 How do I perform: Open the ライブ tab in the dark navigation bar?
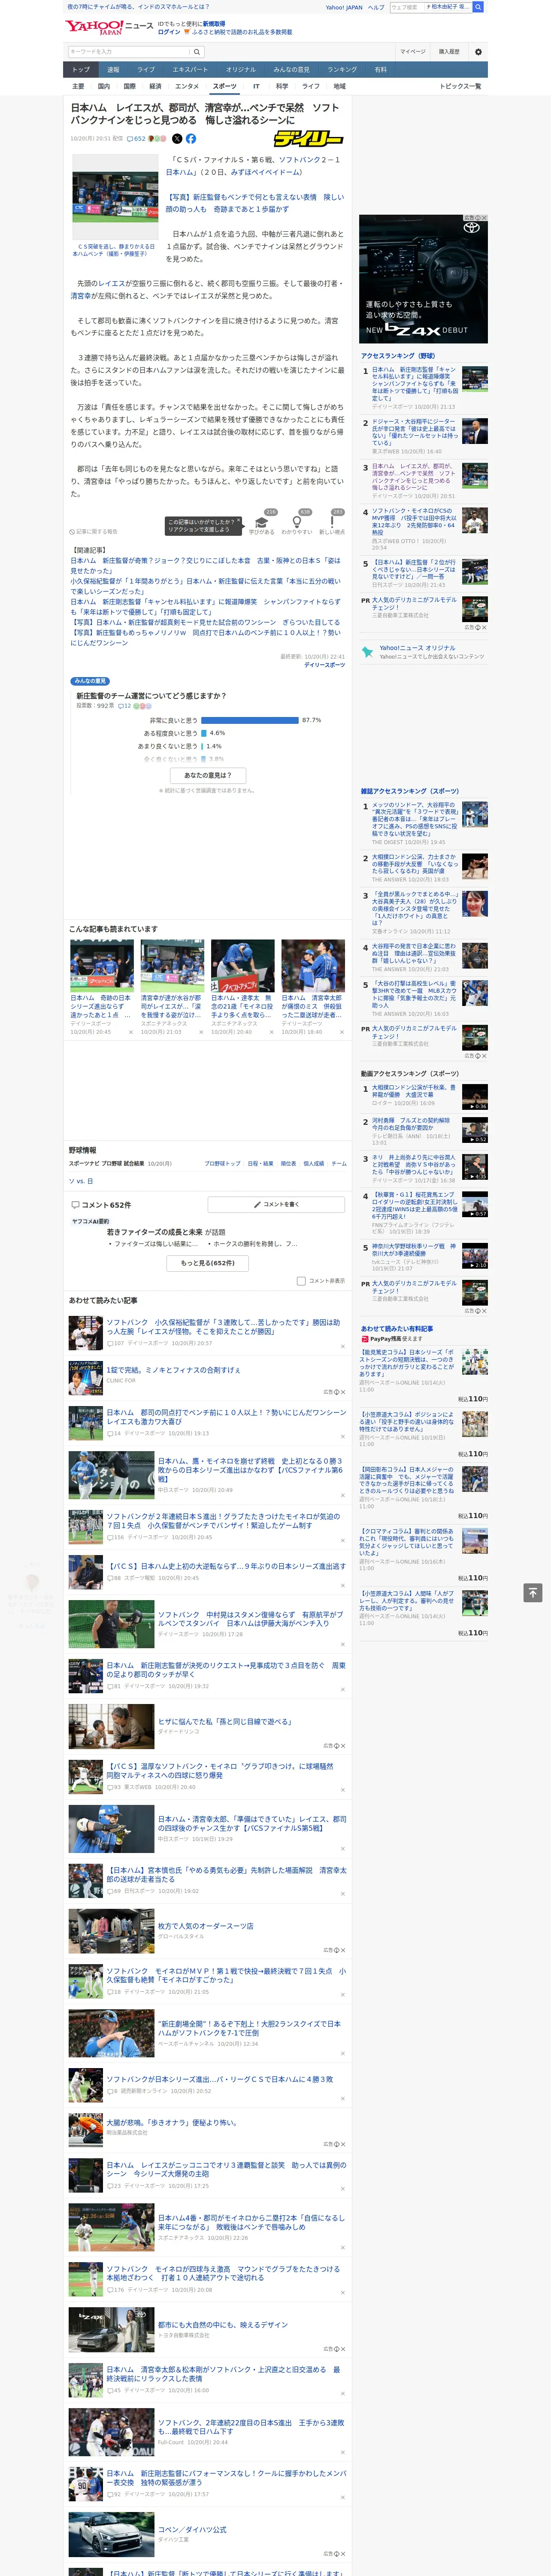click(146, 70)
